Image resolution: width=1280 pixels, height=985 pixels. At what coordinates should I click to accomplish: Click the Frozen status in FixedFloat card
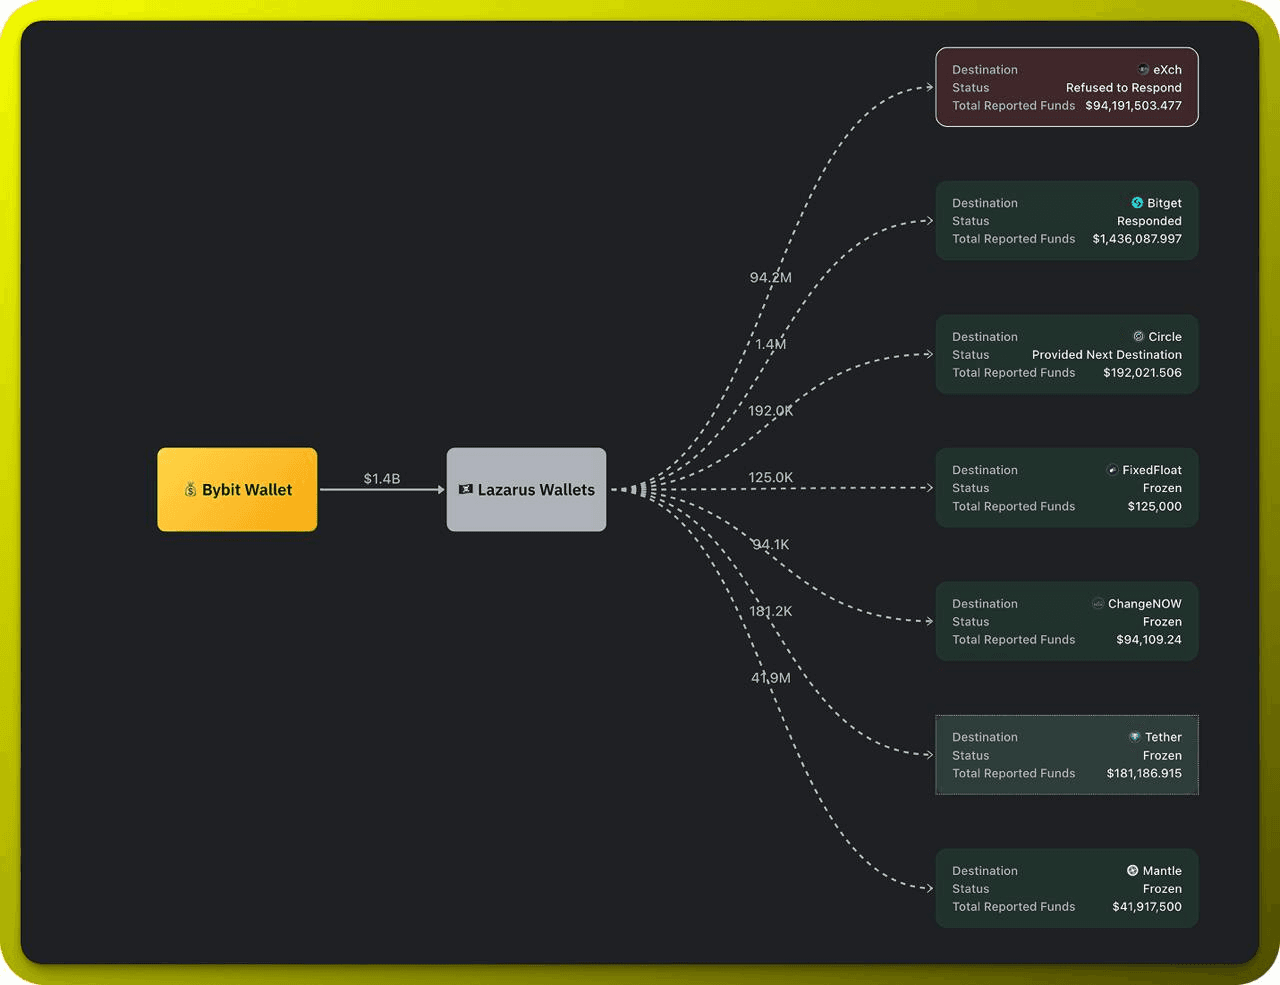[1162, 488]
